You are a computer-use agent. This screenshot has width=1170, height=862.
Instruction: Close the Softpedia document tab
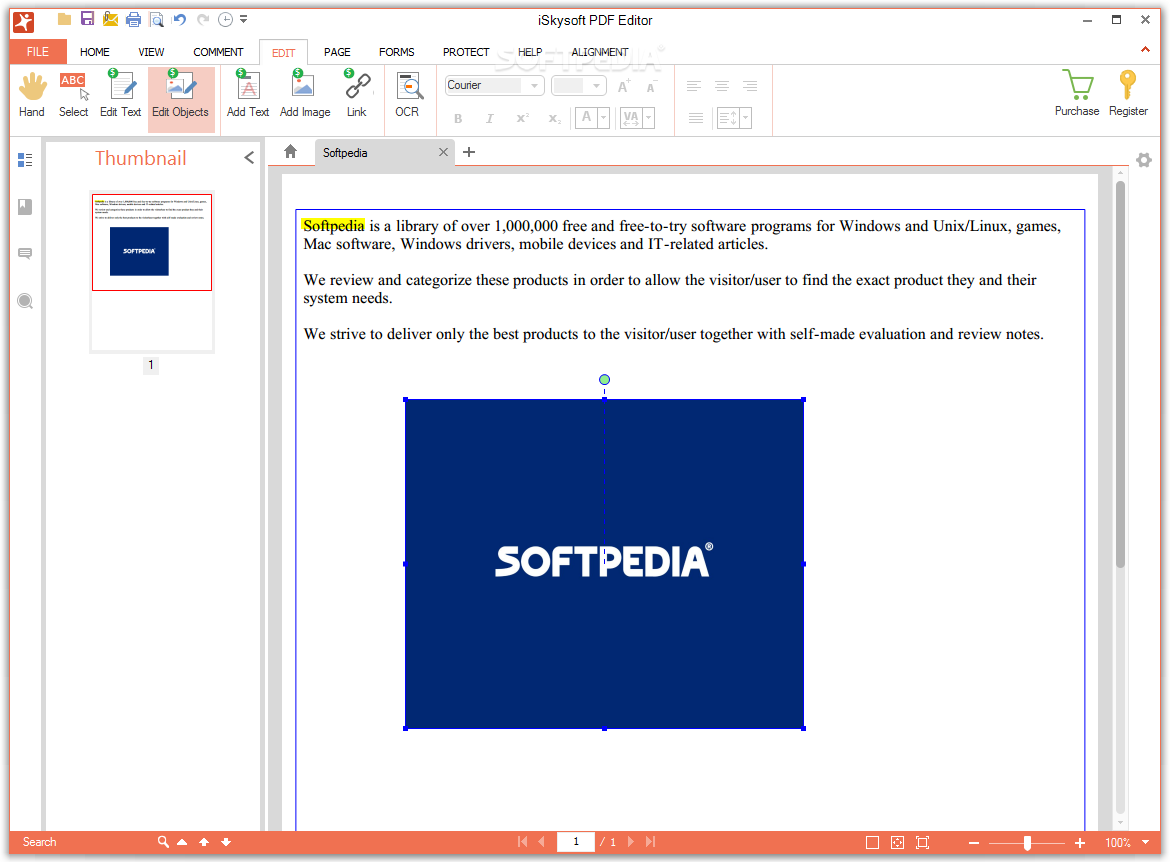pos(443,152)
